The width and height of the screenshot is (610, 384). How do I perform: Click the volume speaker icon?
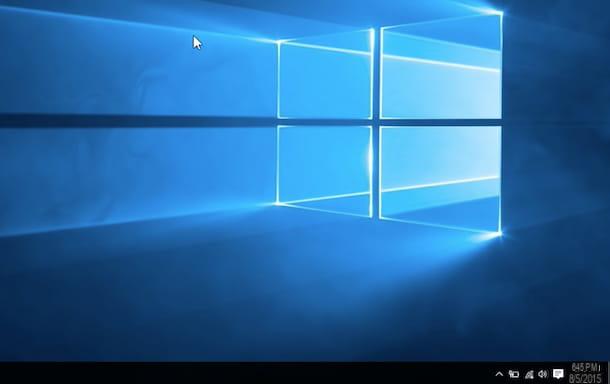tap(543, 374)
